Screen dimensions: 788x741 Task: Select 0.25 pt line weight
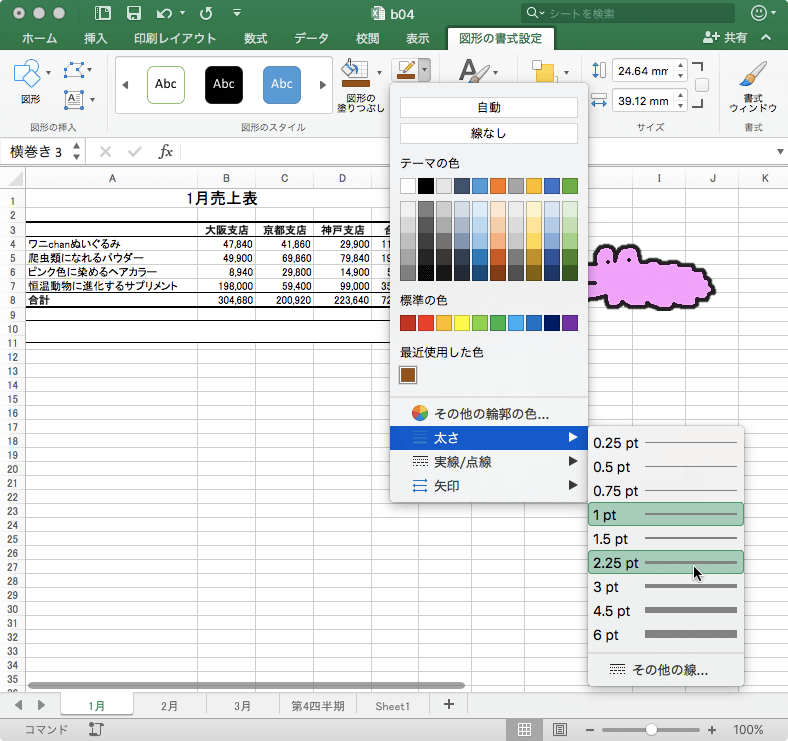(x=666, y=443)
